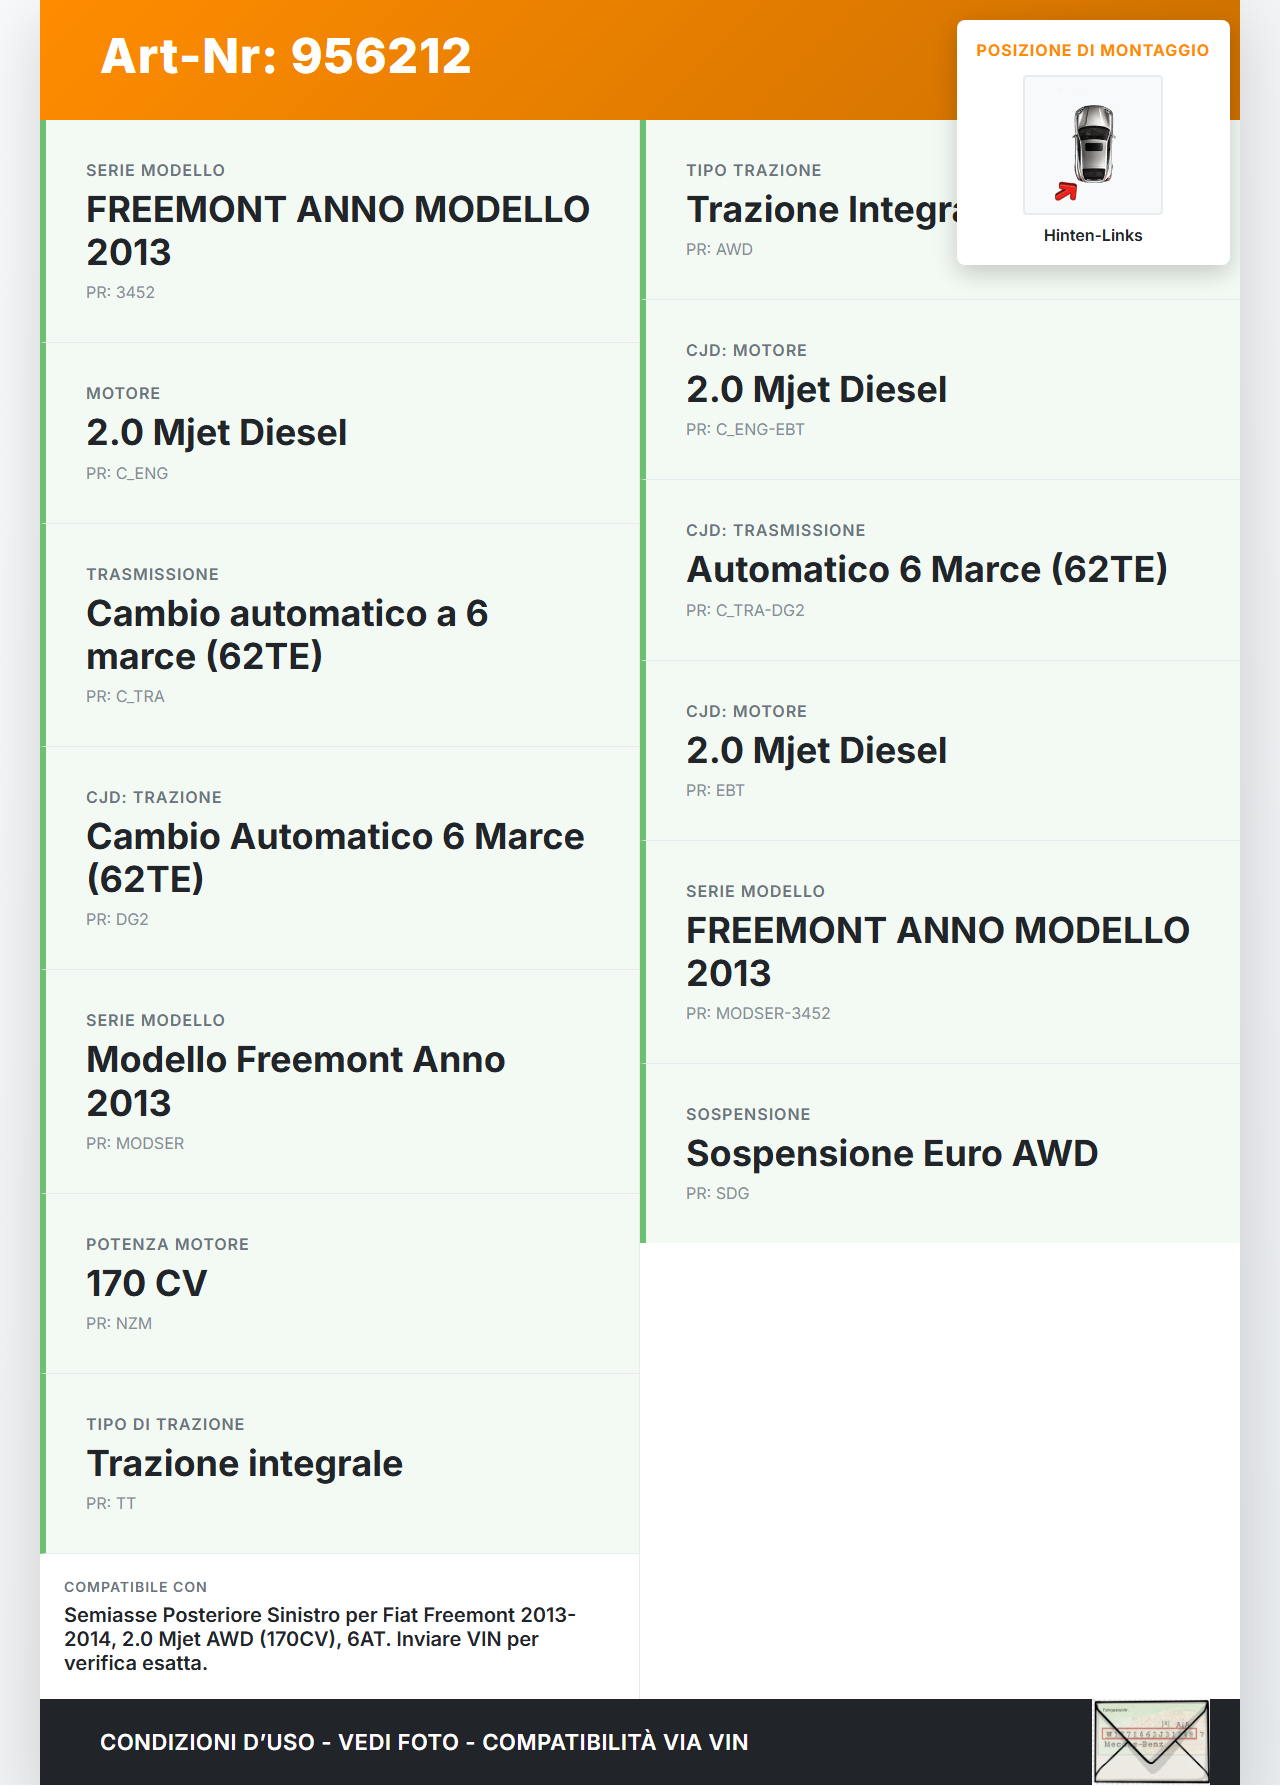Viewport: 1280px width, 1786px height.
Task: Click the Art-Nr: 956212 header title
Action: pos(286,56)
